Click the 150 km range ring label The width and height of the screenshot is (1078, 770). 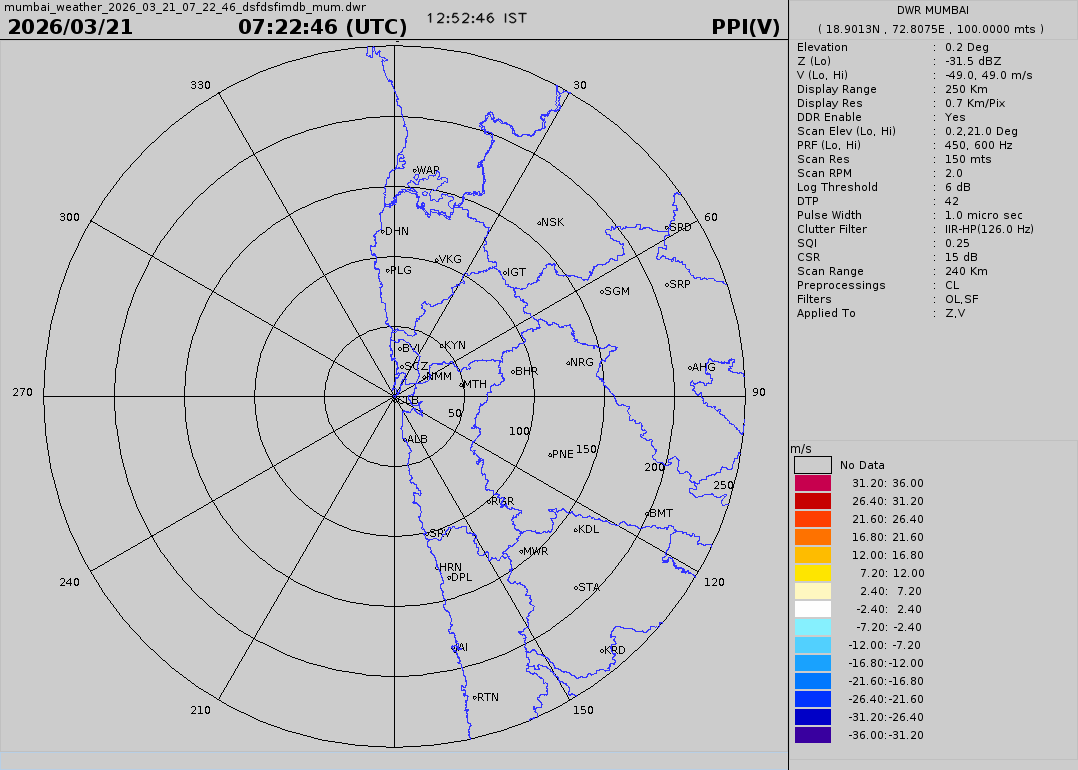(x=586, y=449)
